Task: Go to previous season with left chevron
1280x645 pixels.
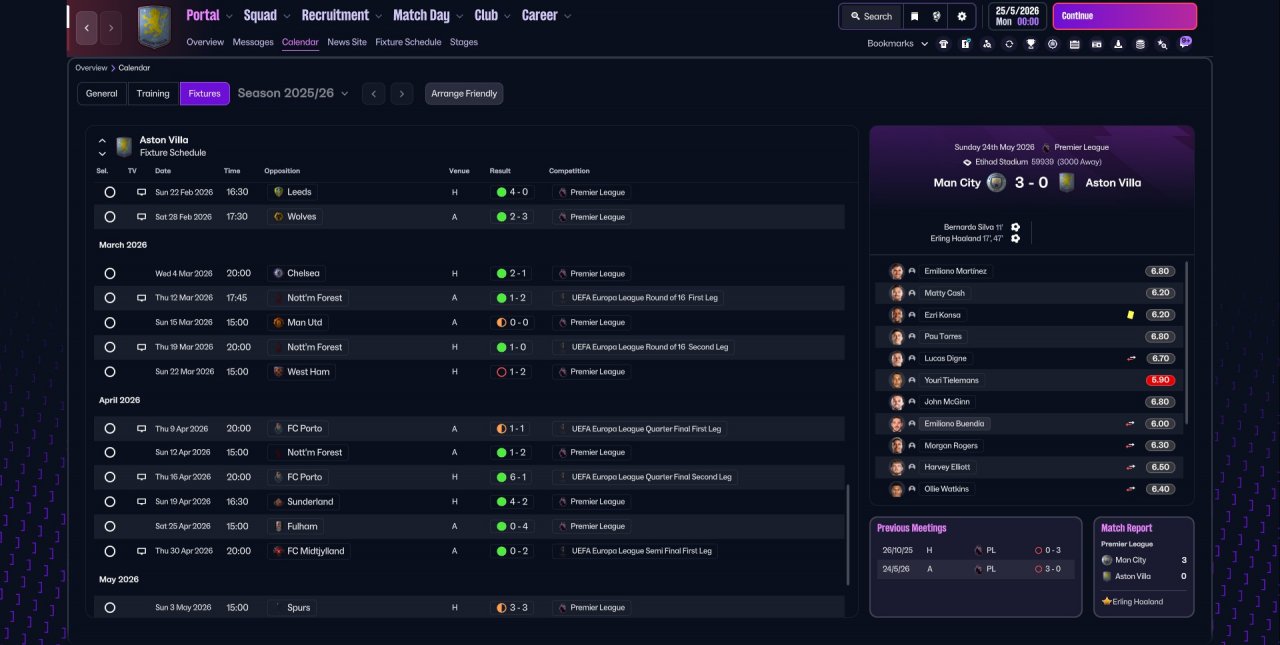Action: coord(373,94)
